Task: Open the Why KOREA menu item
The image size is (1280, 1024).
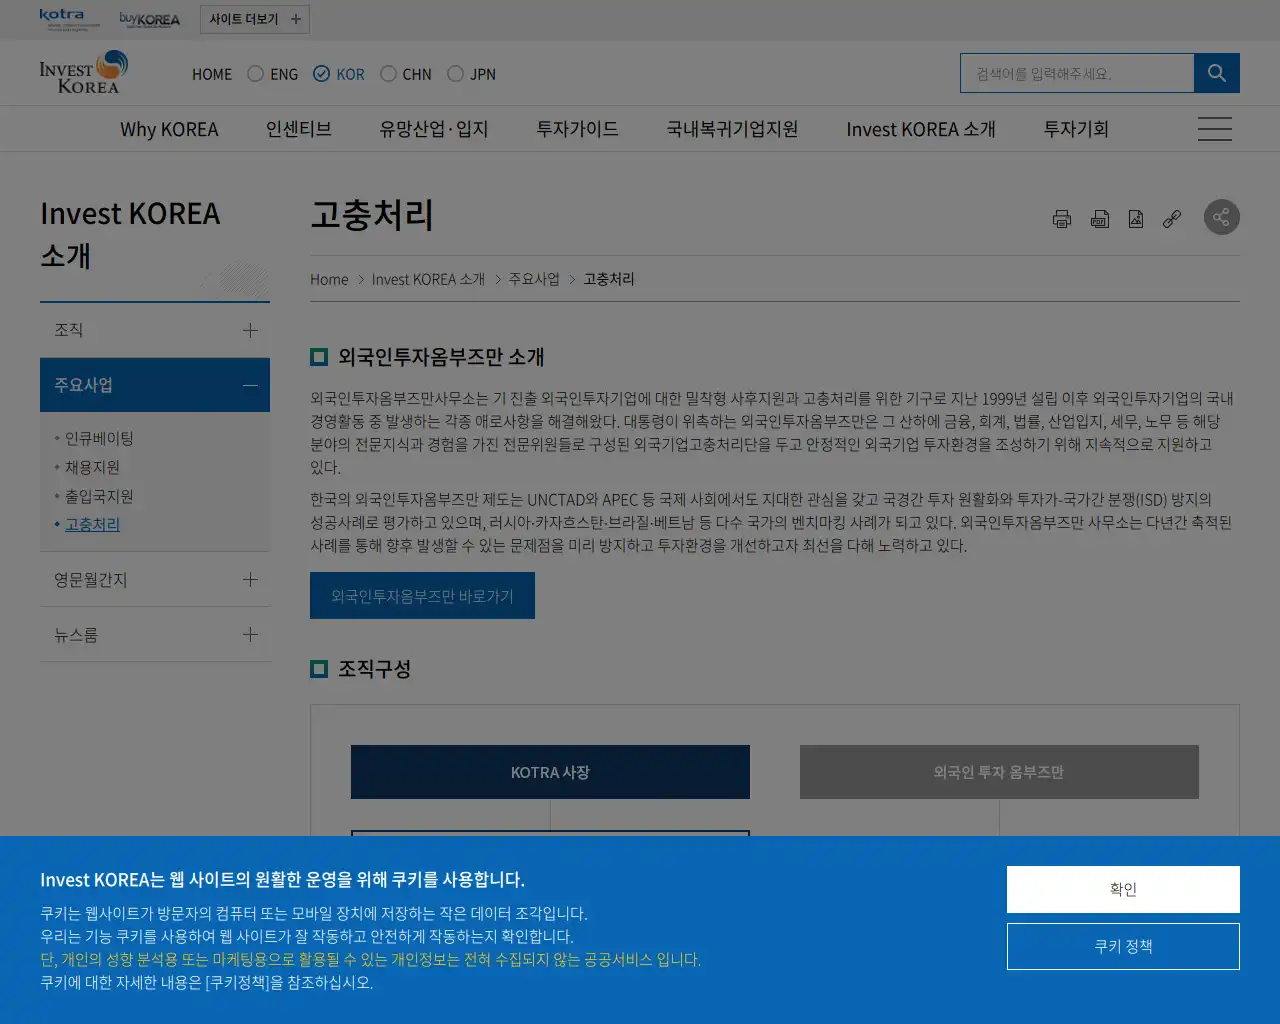Action: pyautogui.click(x=170, y=128)
